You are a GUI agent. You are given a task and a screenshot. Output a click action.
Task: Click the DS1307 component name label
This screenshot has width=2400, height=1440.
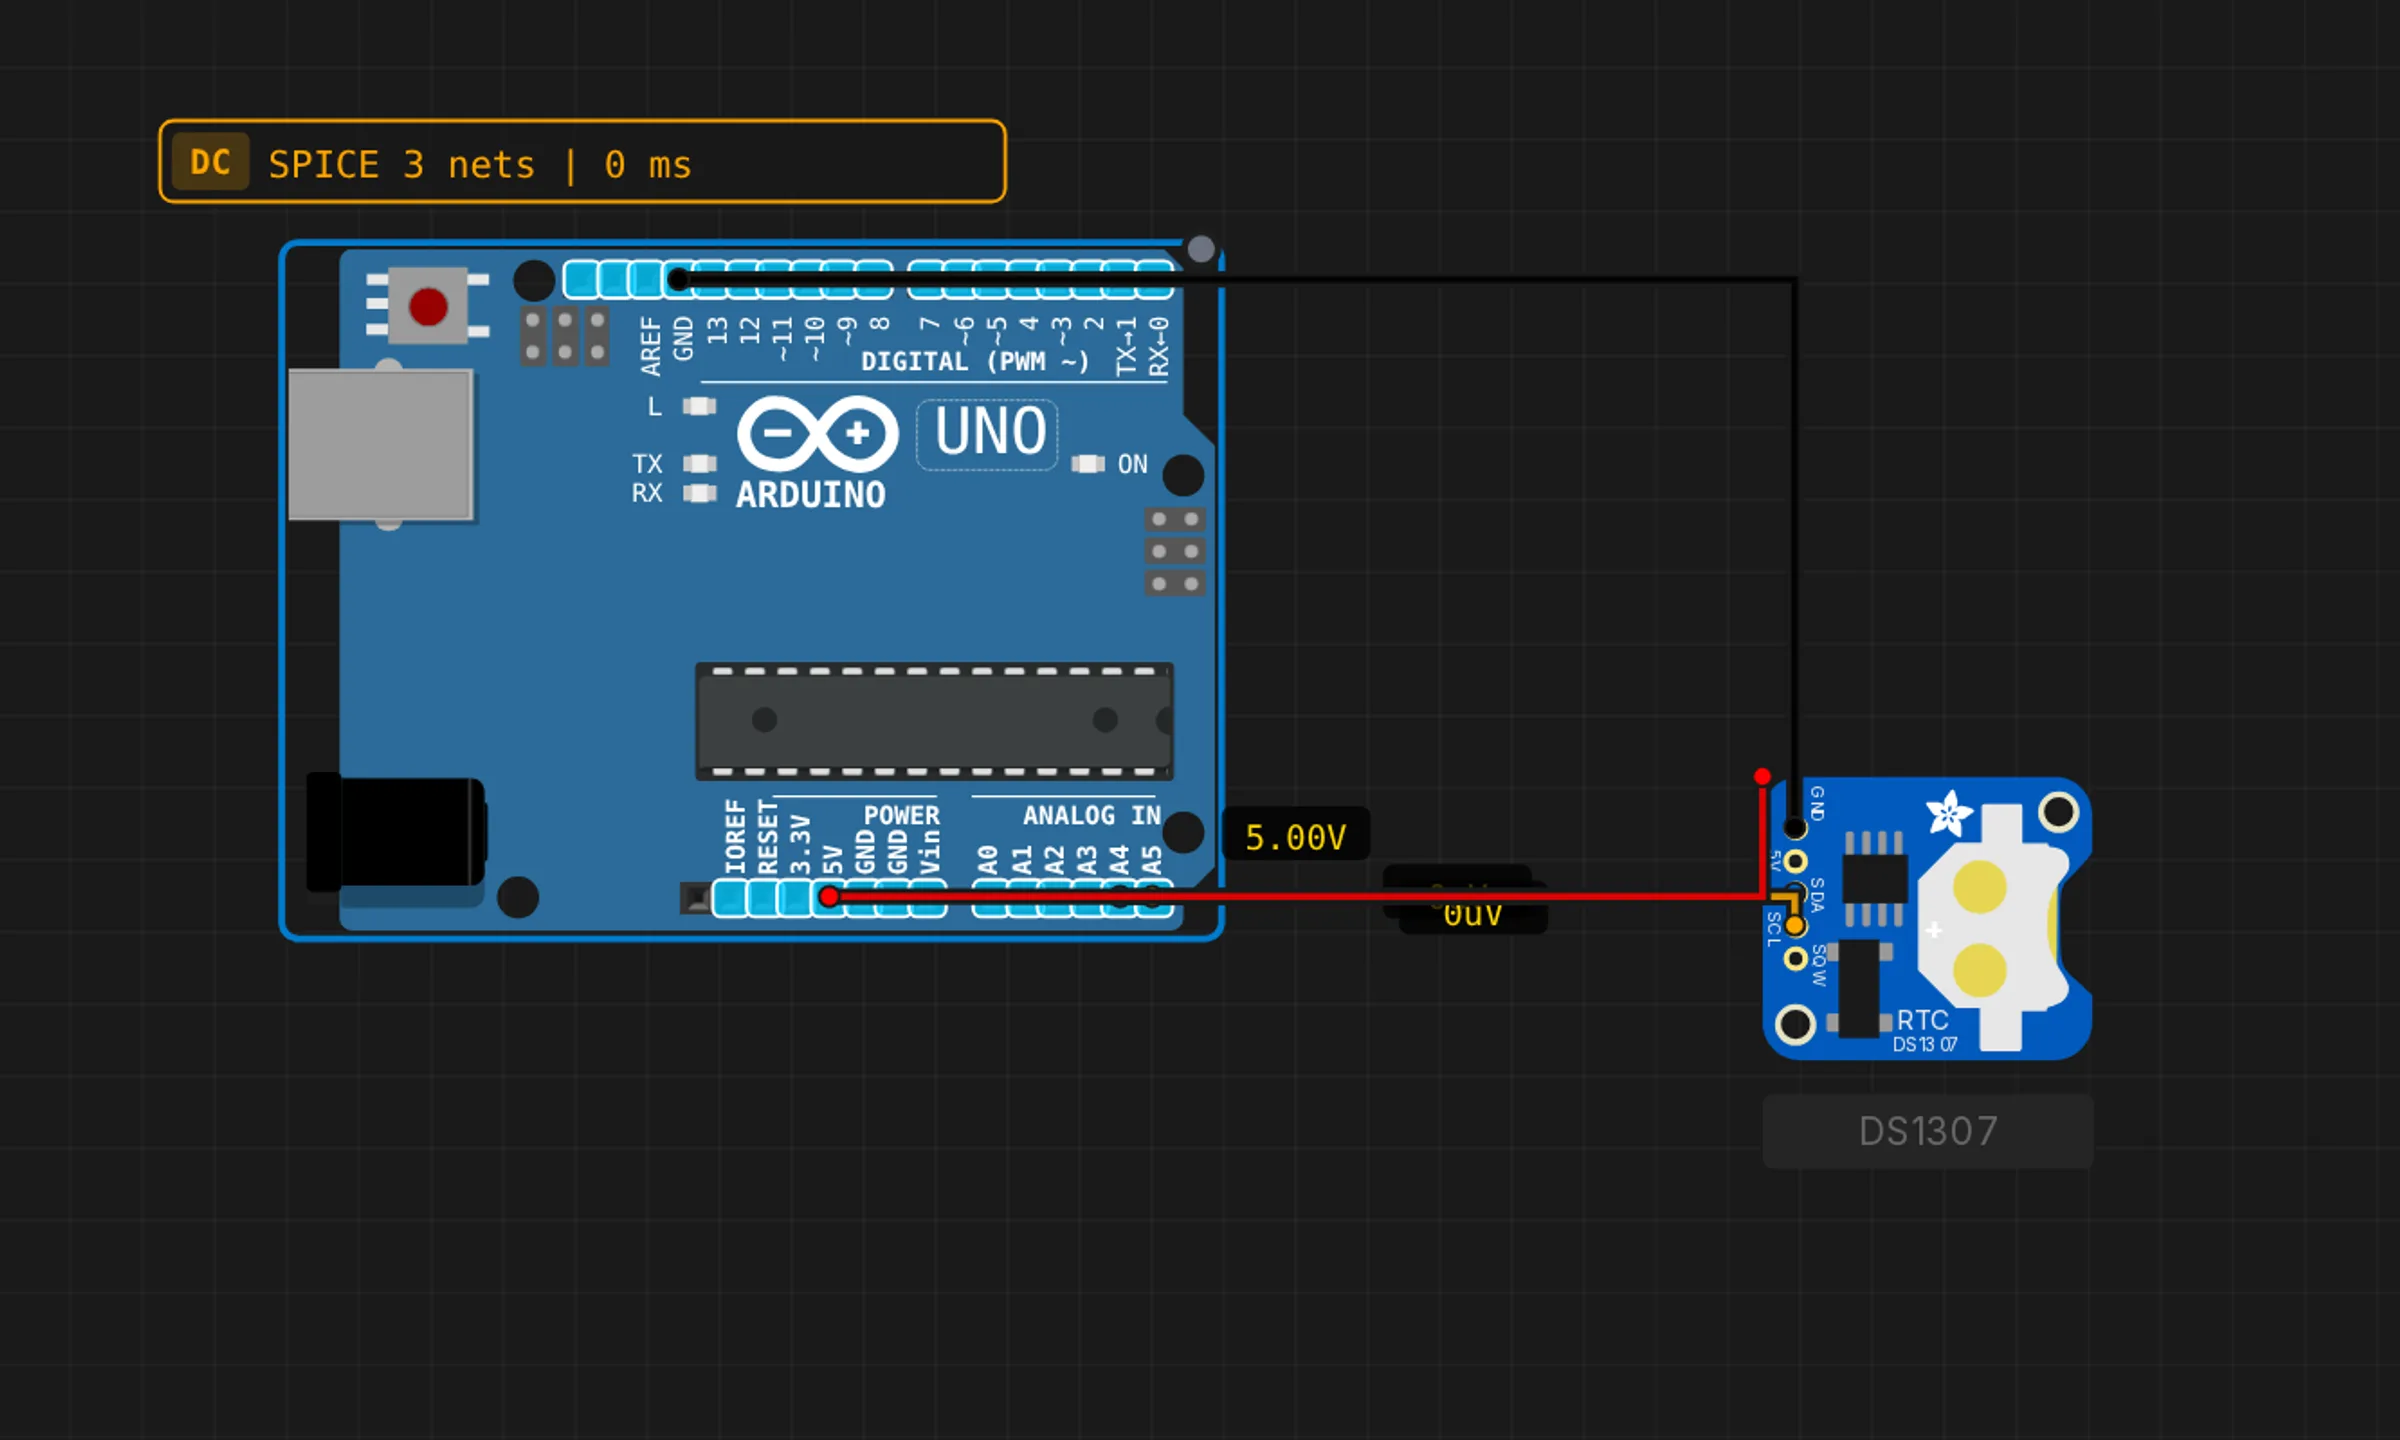pyautogui.click(x=1927, y=1131)
